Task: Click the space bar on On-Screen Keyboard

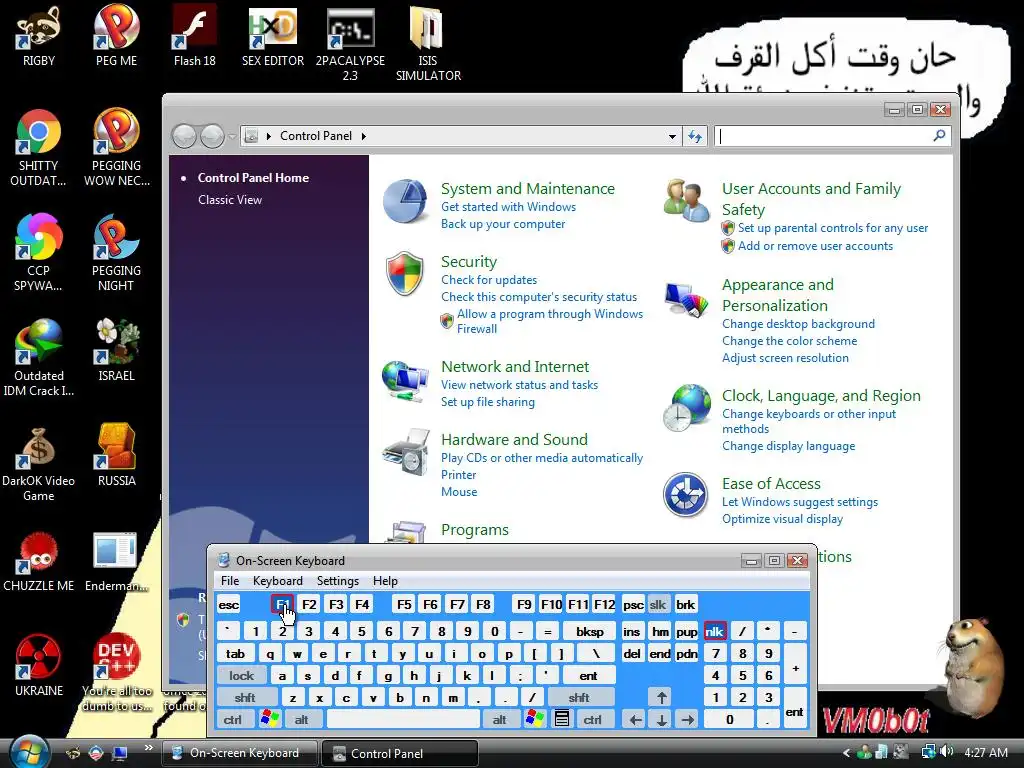Action: coord(403,719)
